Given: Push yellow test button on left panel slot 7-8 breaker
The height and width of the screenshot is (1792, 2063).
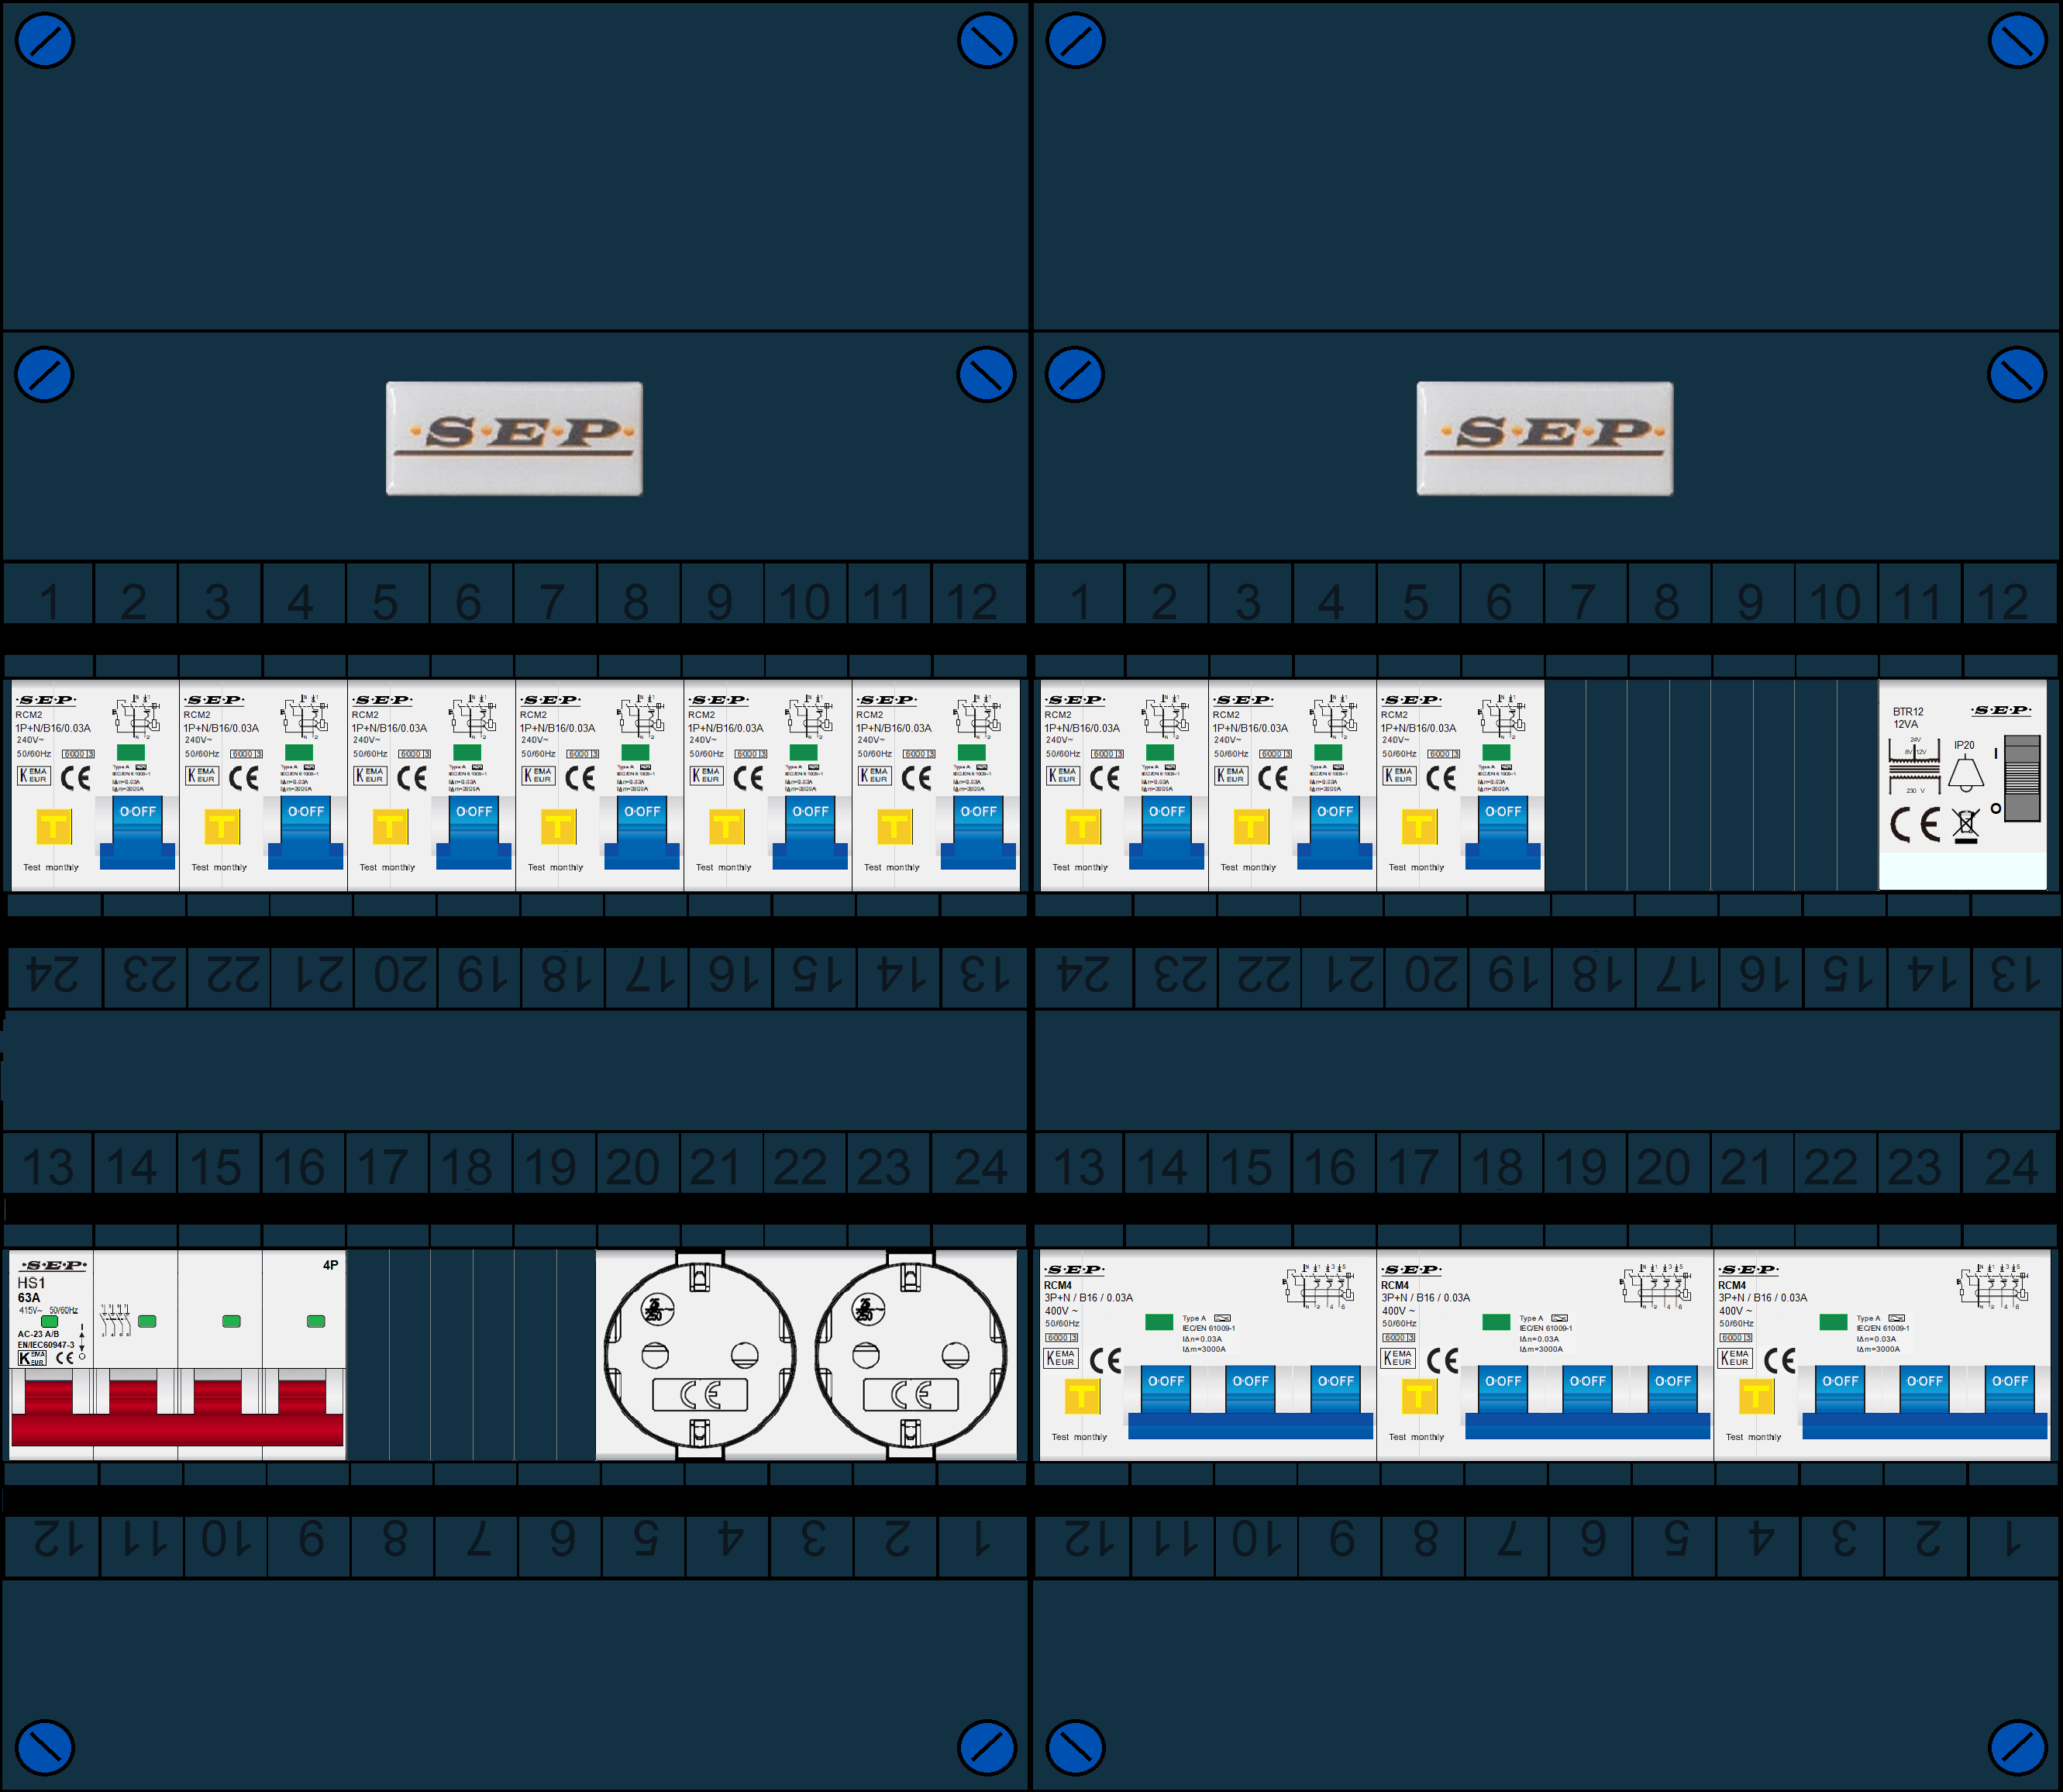Looking at the screenshot, I should pos(558,827).
